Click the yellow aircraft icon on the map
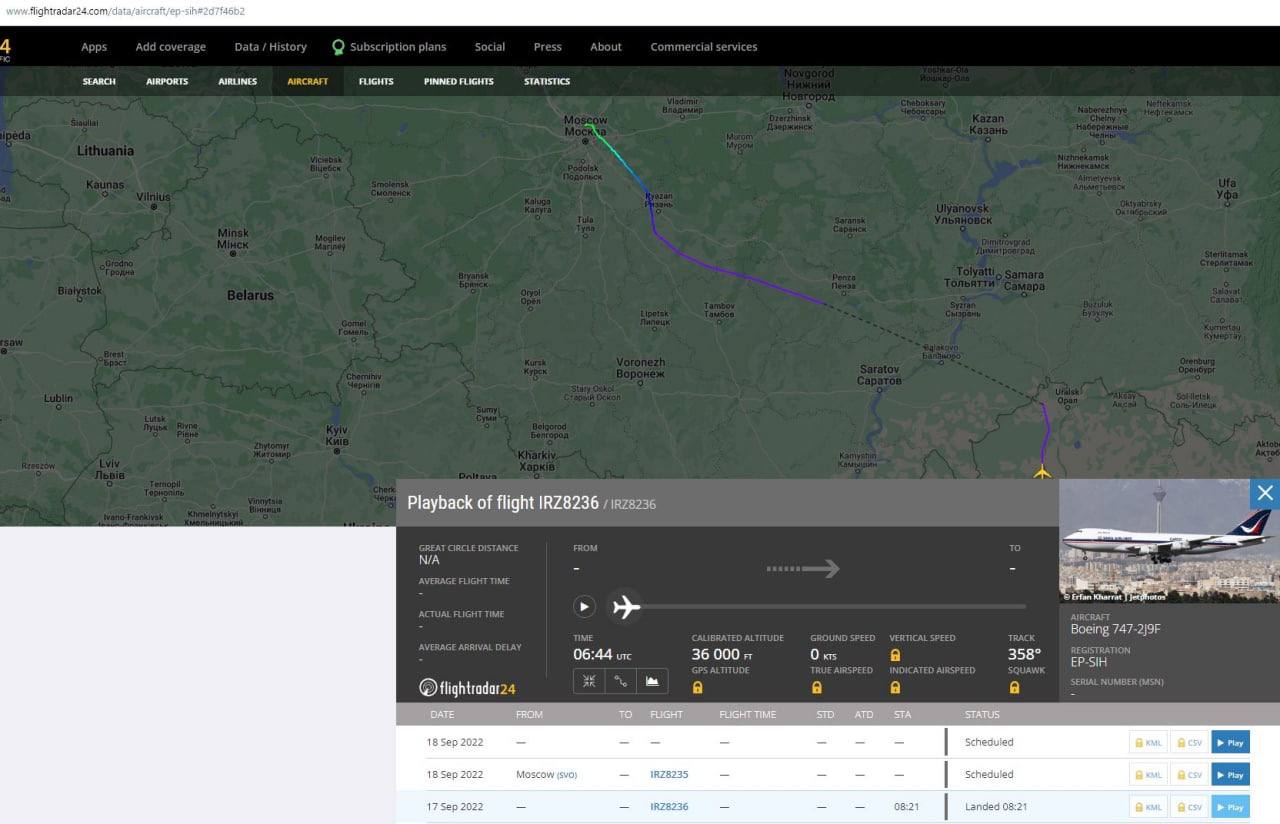This screenshot has width=1280, height=824. tap(1043, 472)
